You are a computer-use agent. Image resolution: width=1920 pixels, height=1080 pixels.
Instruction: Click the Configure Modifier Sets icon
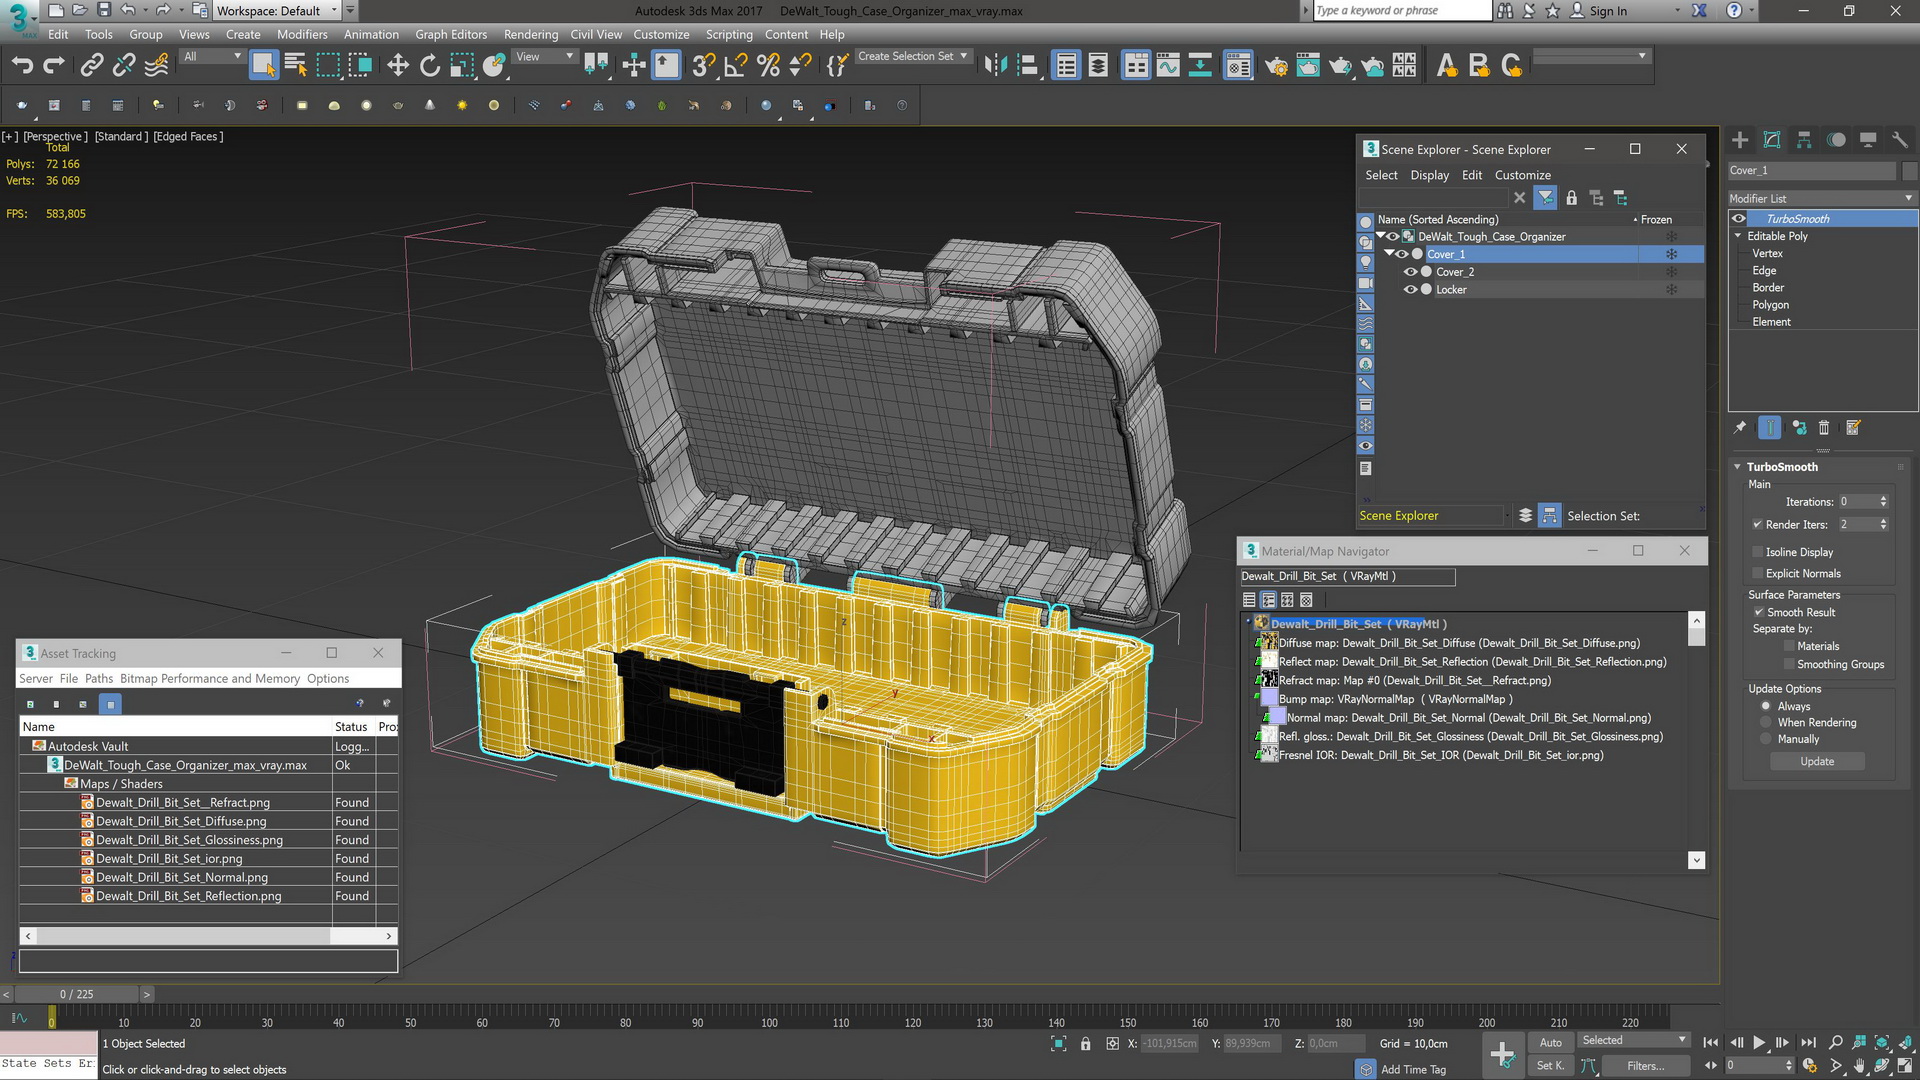point(1853,428)
